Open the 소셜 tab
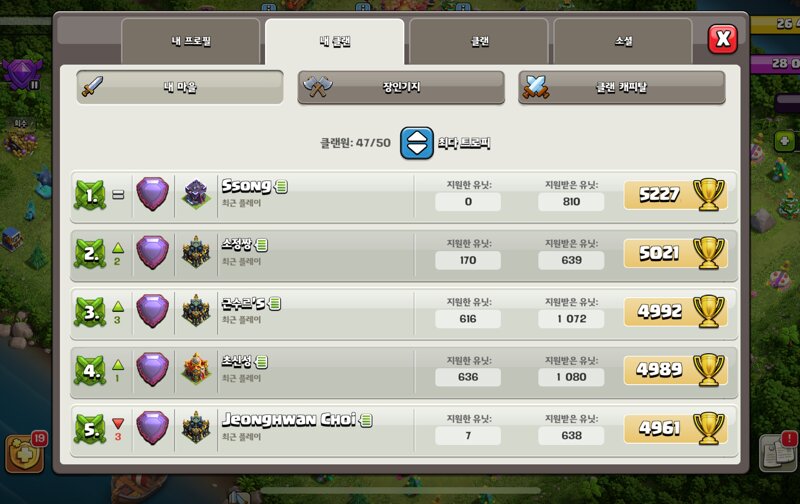This screenshot has width=800, height=504. pos(623,41)
